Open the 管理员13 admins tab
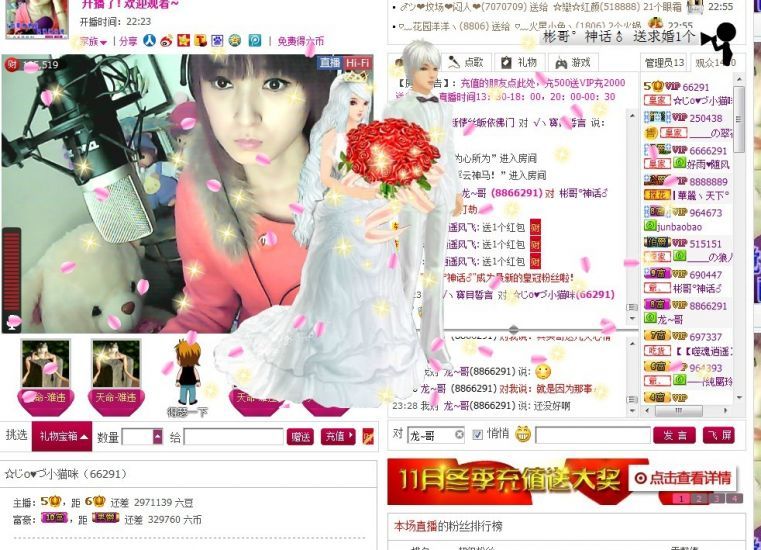Screen dimensions: 761x550 pos(664,63)
